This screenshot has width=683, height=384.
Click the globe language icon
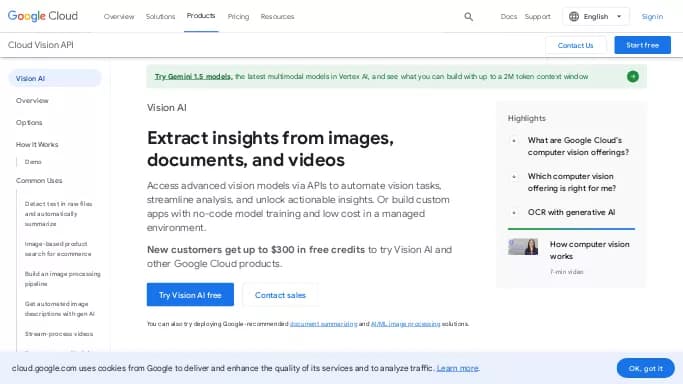574,17
